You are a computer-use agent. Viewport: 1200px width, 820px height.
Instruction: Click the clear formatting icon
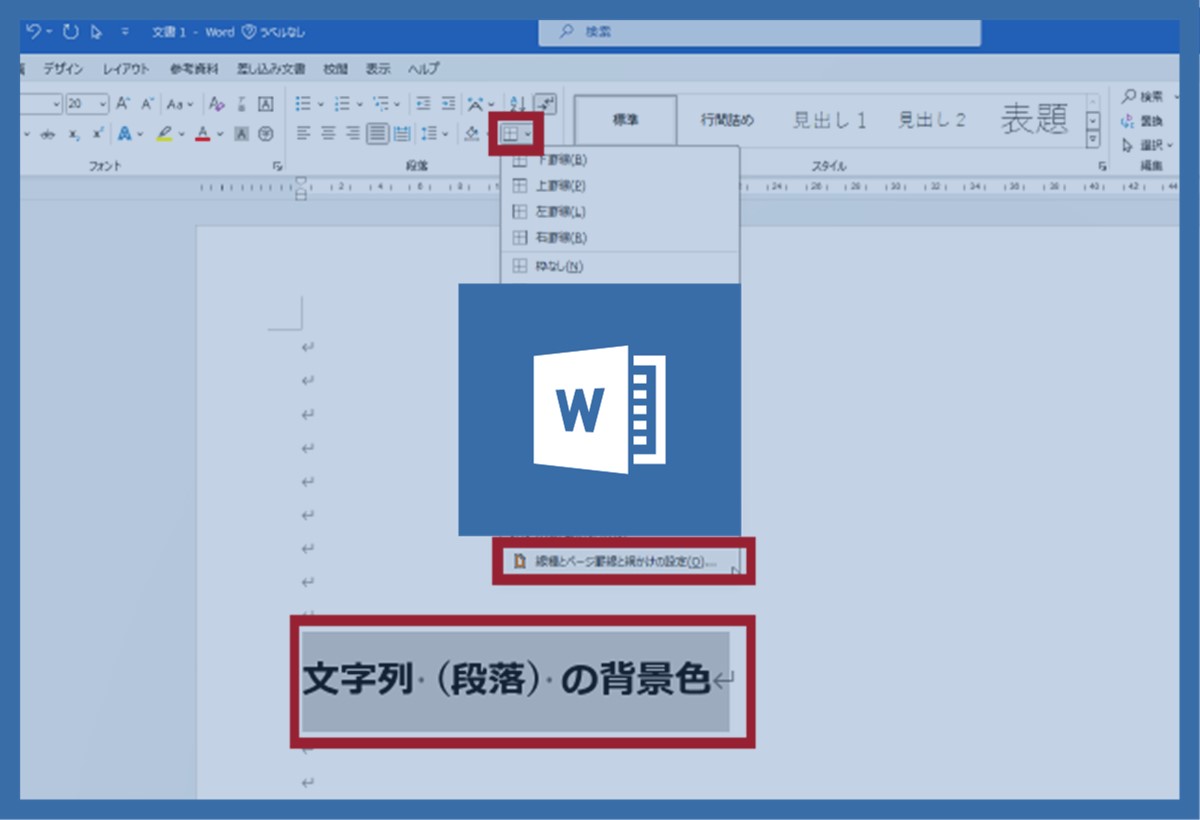click(217, 104)
